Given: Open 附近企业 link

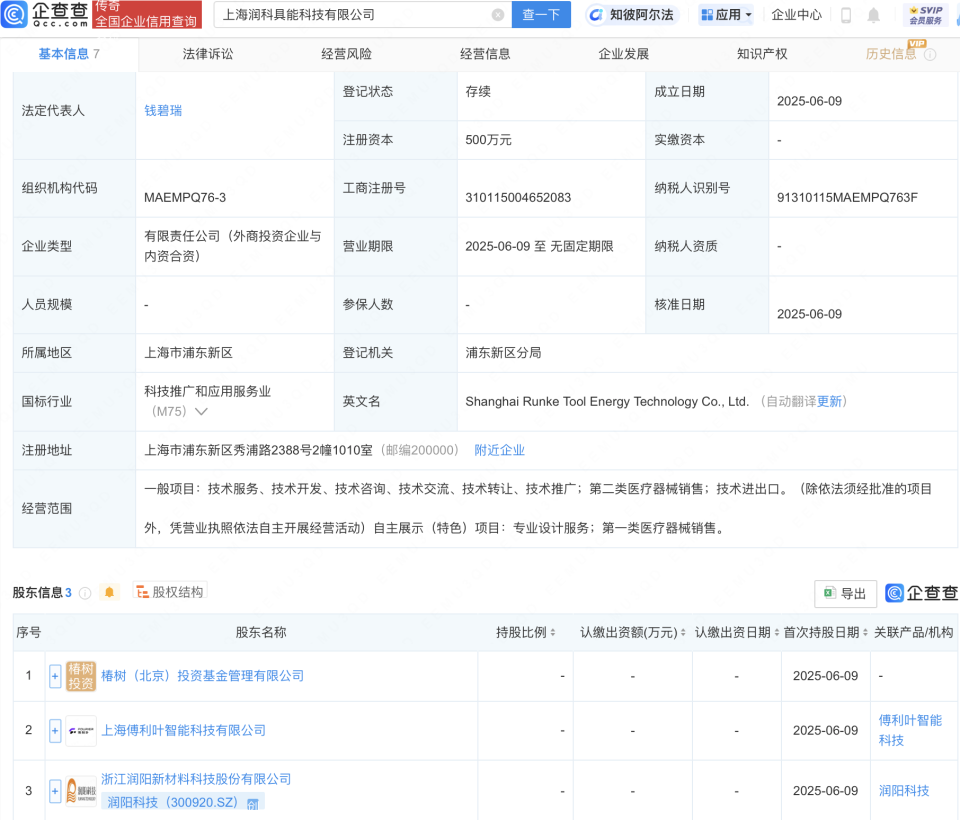Looking at the screenshot, I should point(500,450).
